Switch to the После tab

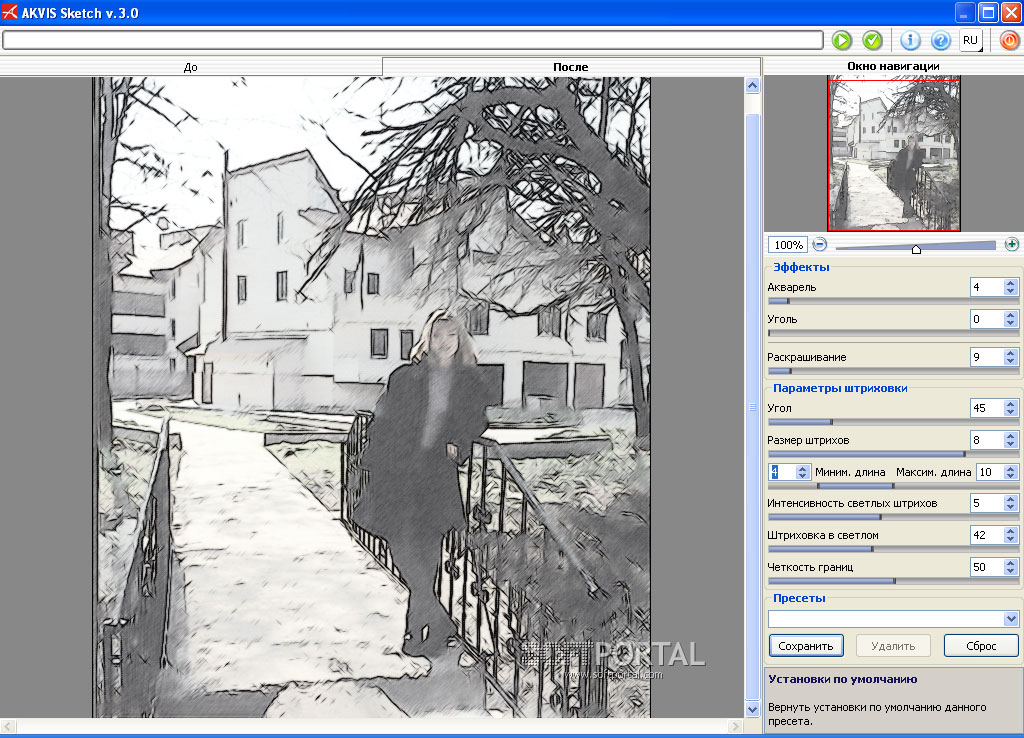[x=572, y=66]
